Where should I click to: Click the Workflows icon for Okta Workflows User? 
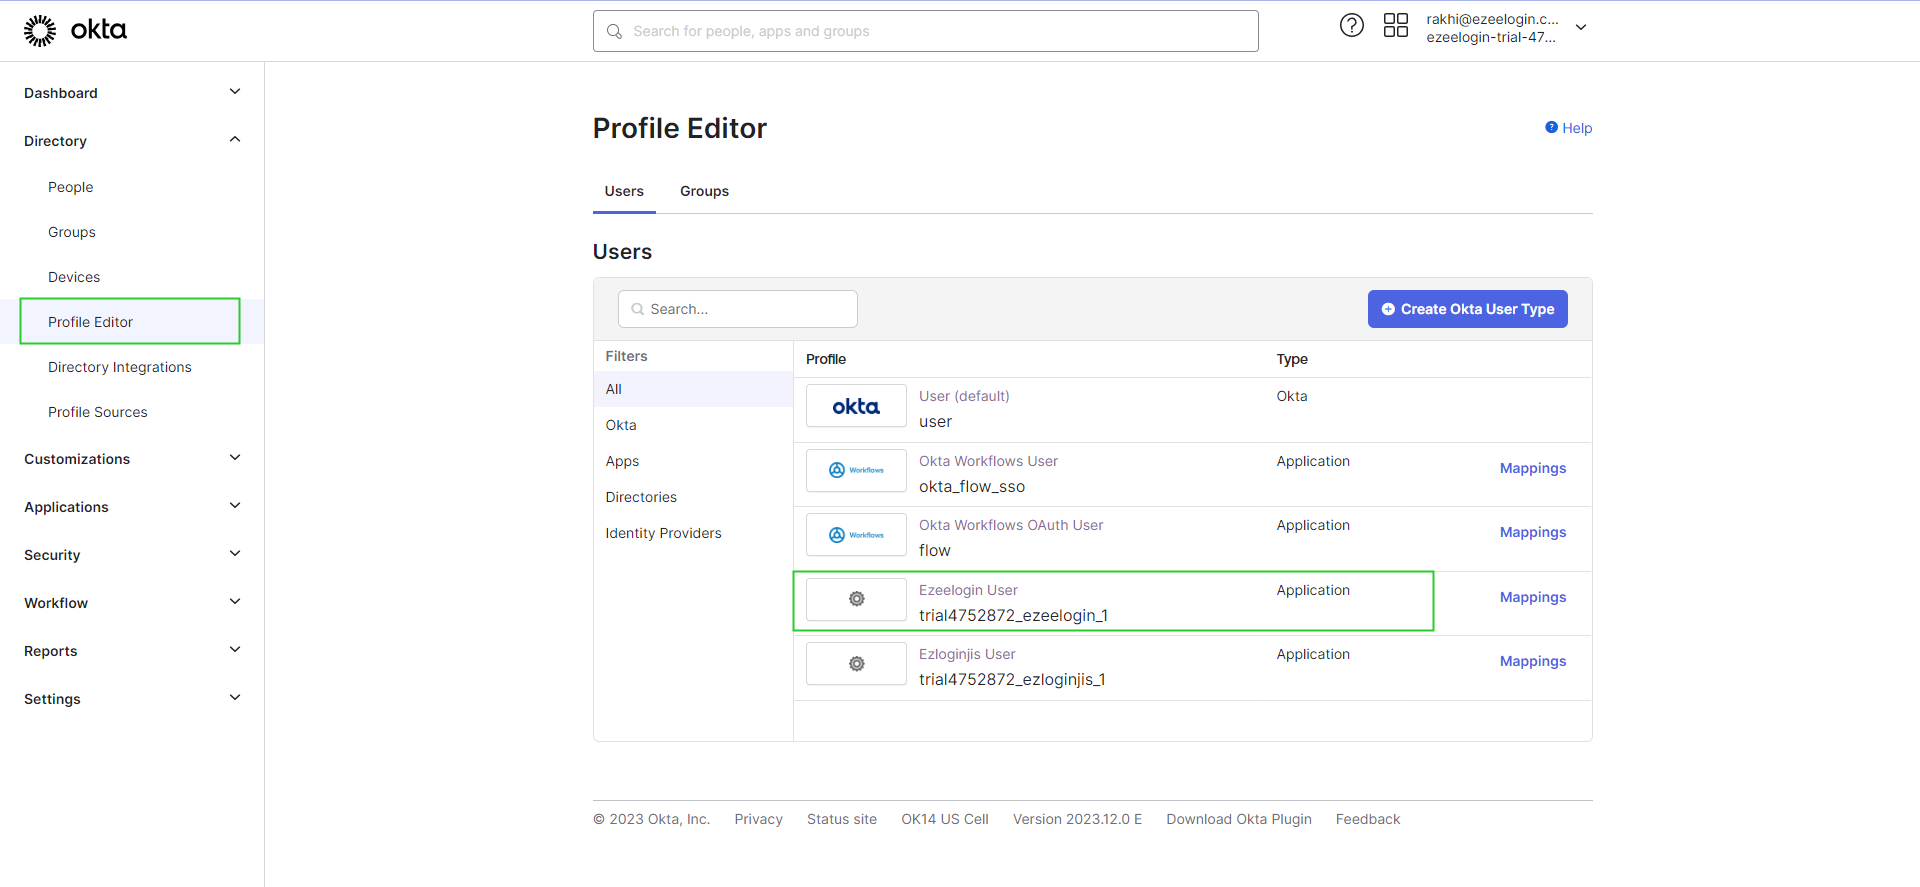(856, 470)
